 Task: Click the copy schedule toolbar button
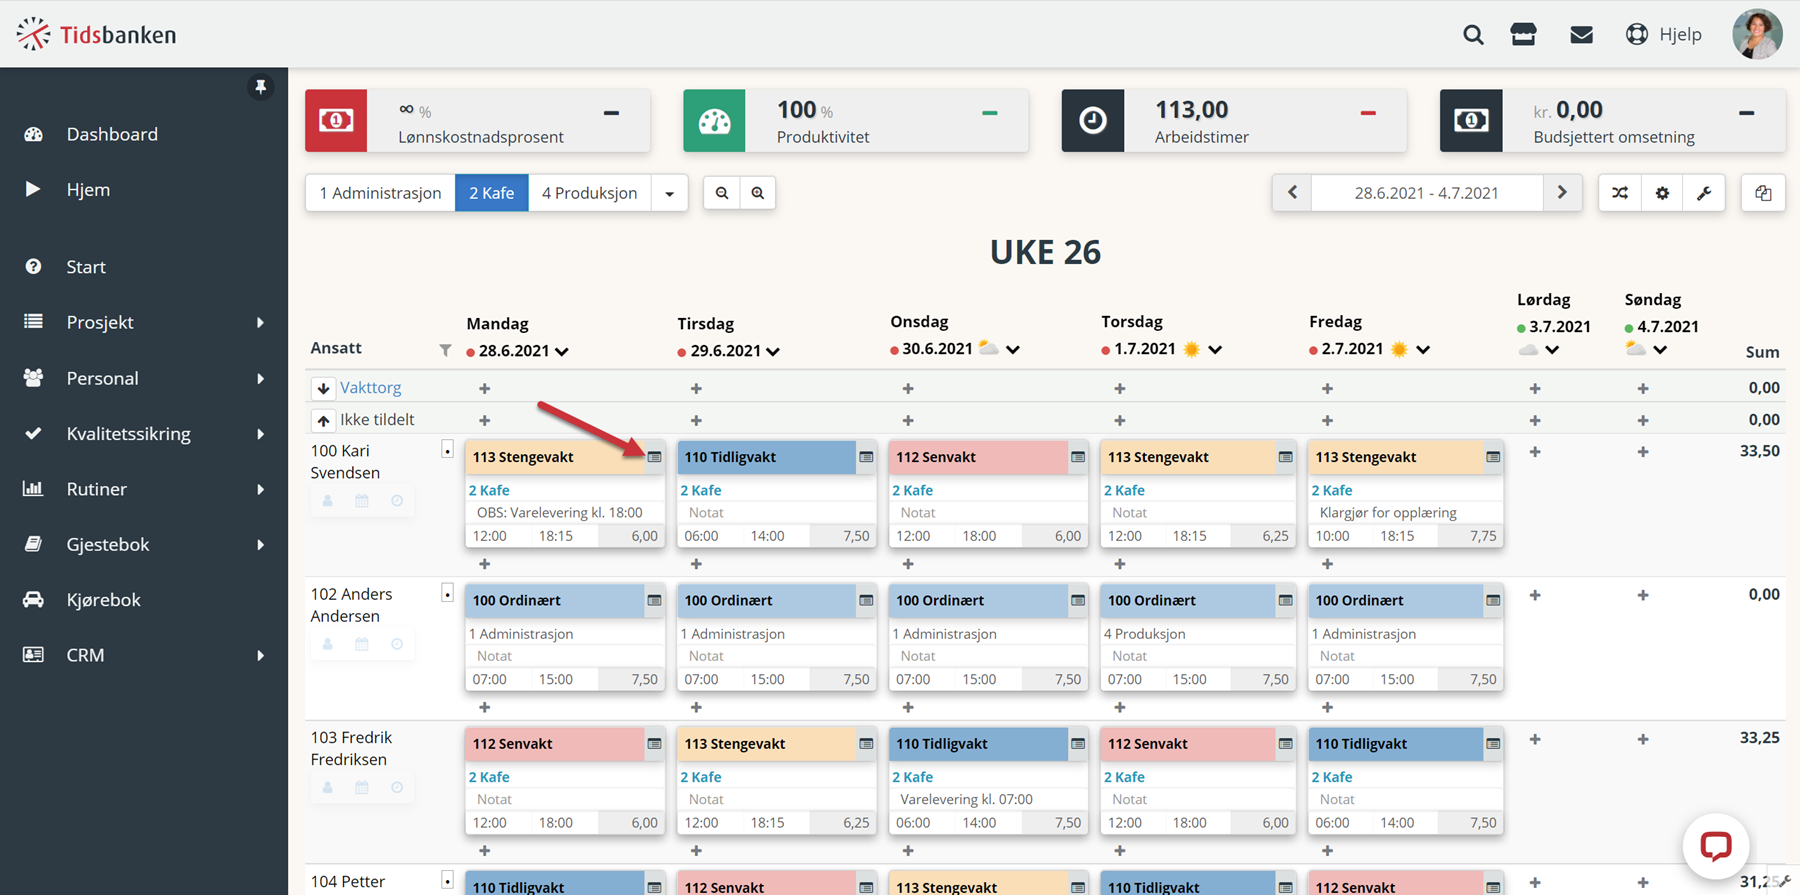tap(1763, 193)
